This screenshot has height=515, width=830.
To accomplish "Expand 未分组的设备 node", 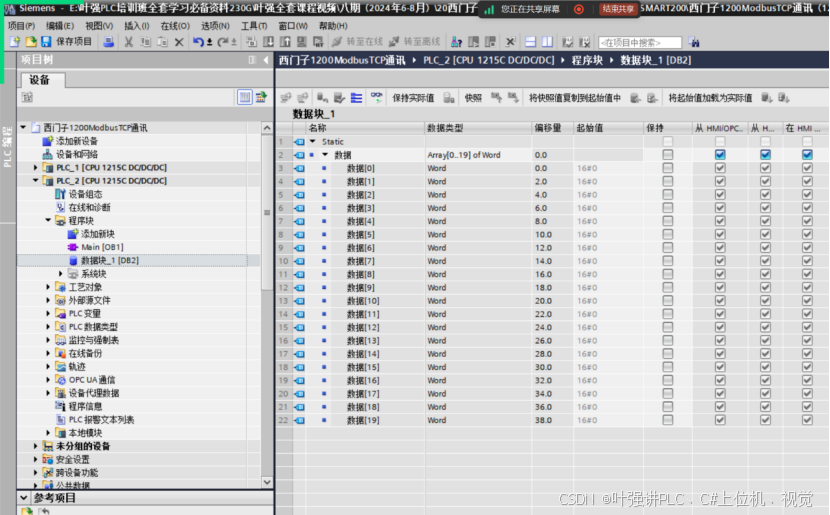I will (x=35, y=446).
